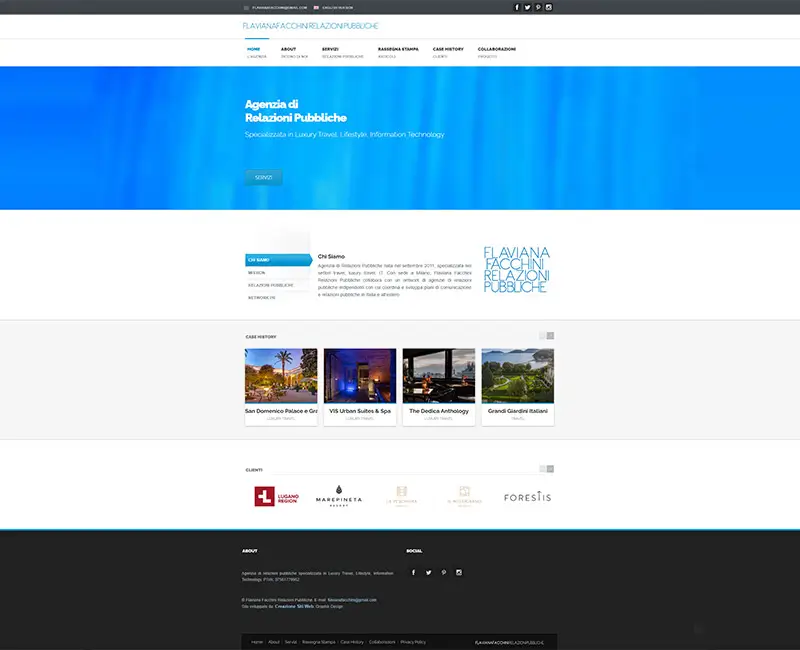This screenshot has height=650, width=800.
Task: Open the About menu item
Action: (x=294, y=53)
